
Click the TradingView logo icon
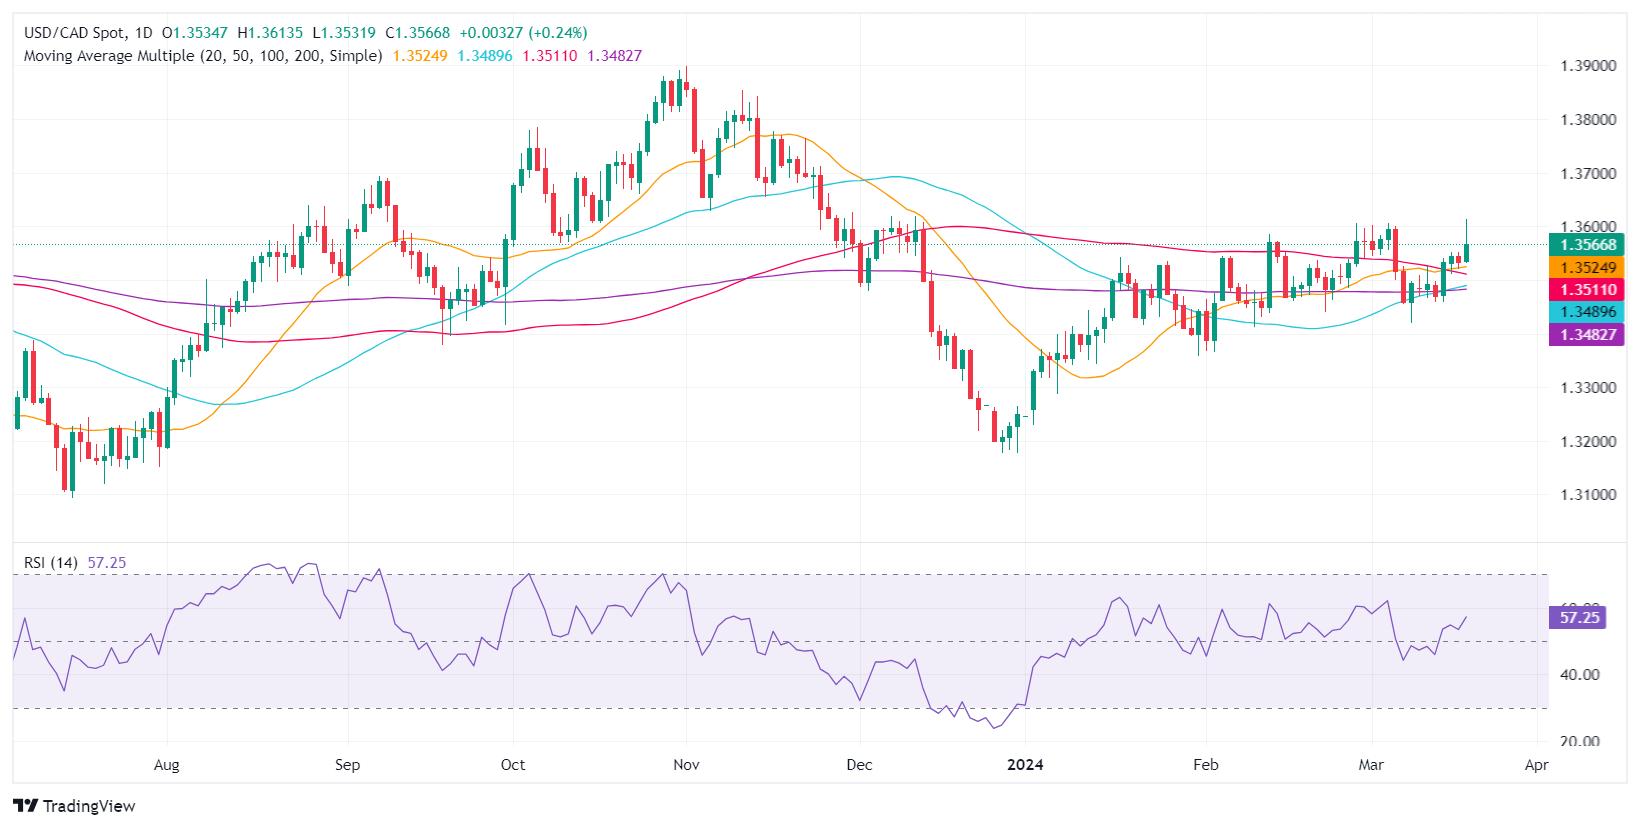25,806
